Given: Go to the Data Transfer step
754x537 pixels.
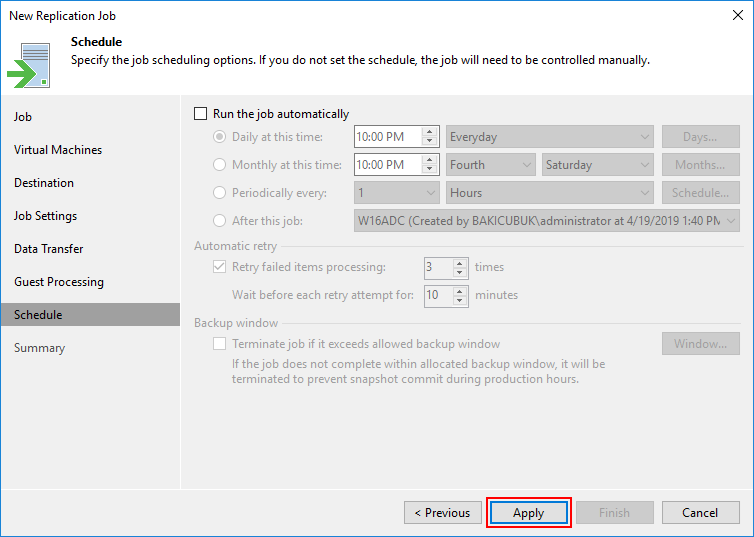Looking at the screenshot, I should coord(49,249).
